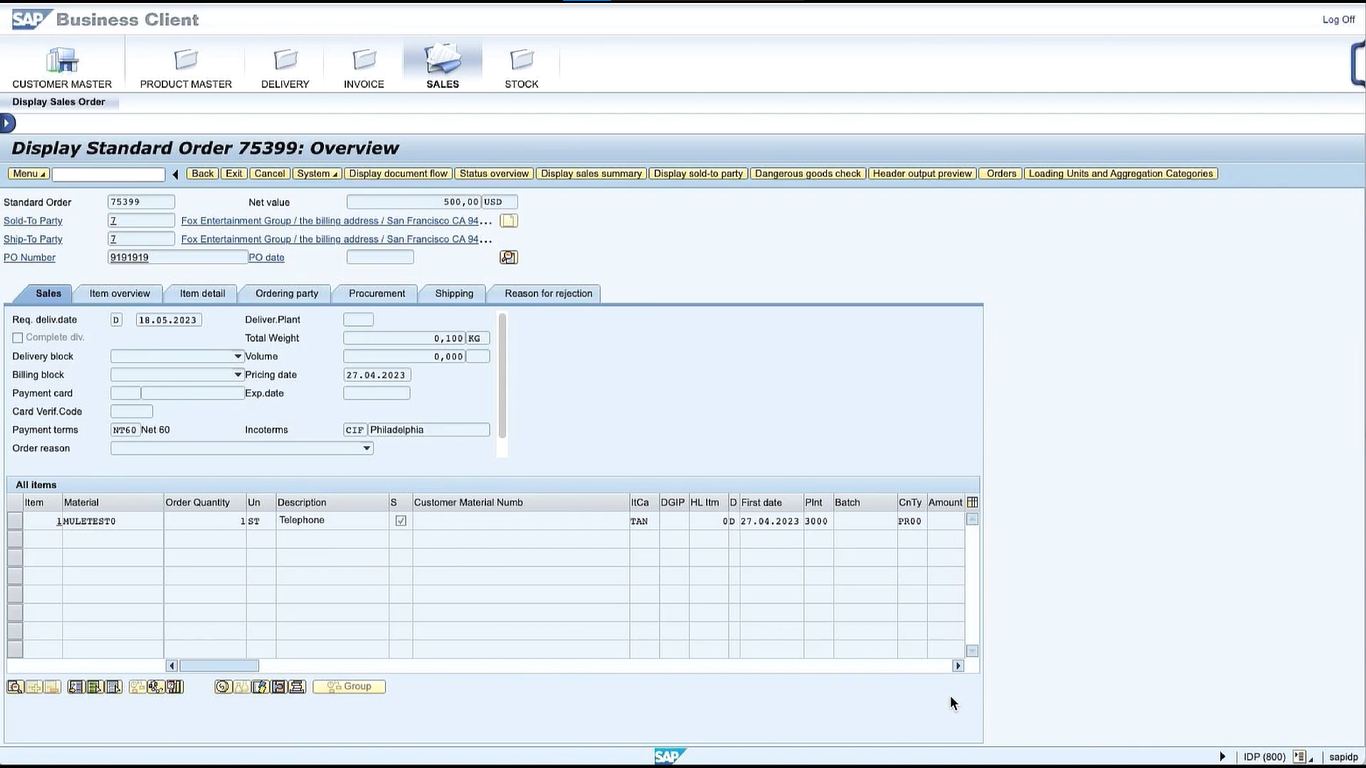Screen dimensions: 1366x768
Task: Switch to the Ordering party tab
Action: (287, 294)
